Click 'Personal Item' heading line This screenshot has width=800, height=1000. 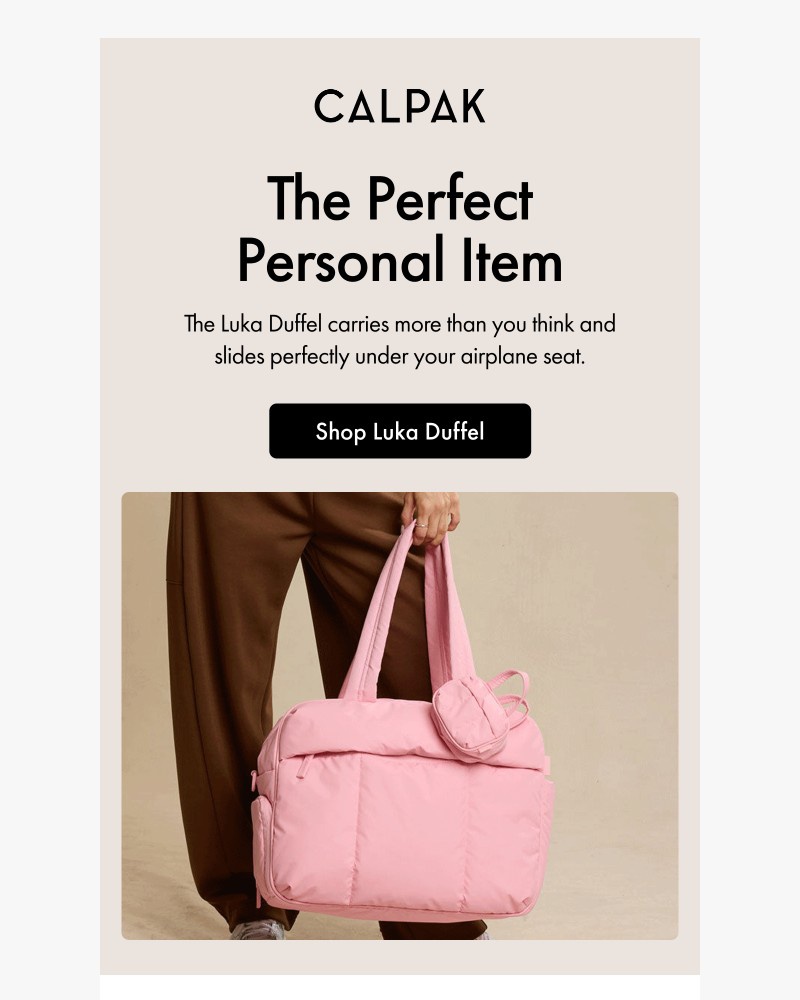click(399, 260)
